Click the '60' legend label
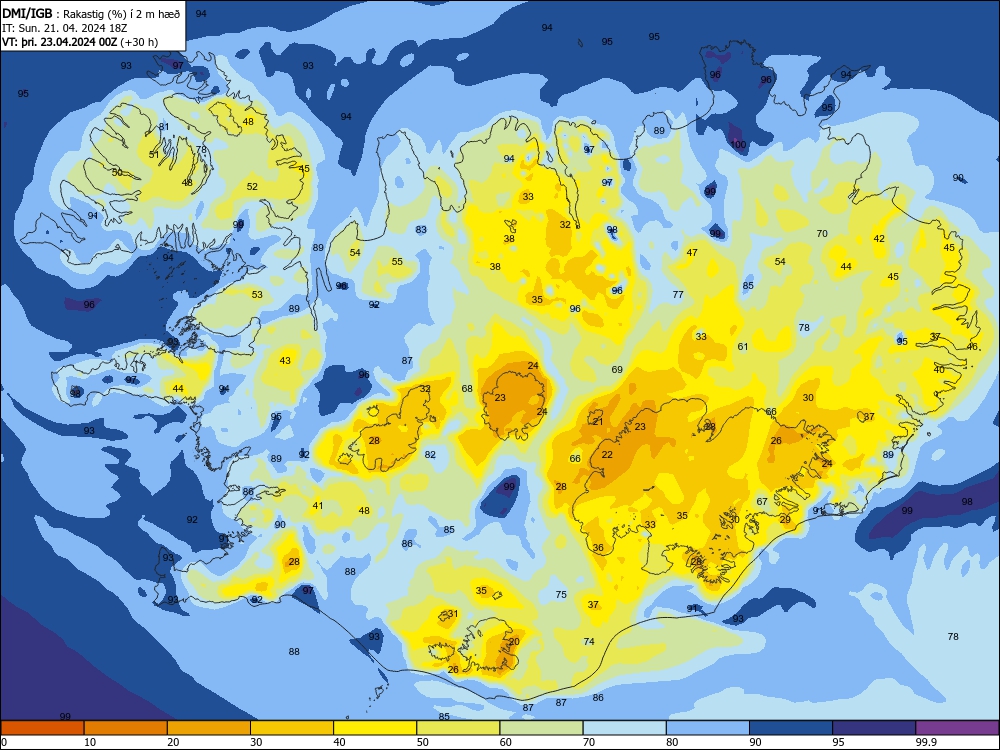This screenshot has height=750, width=1000. coord(506,742)
